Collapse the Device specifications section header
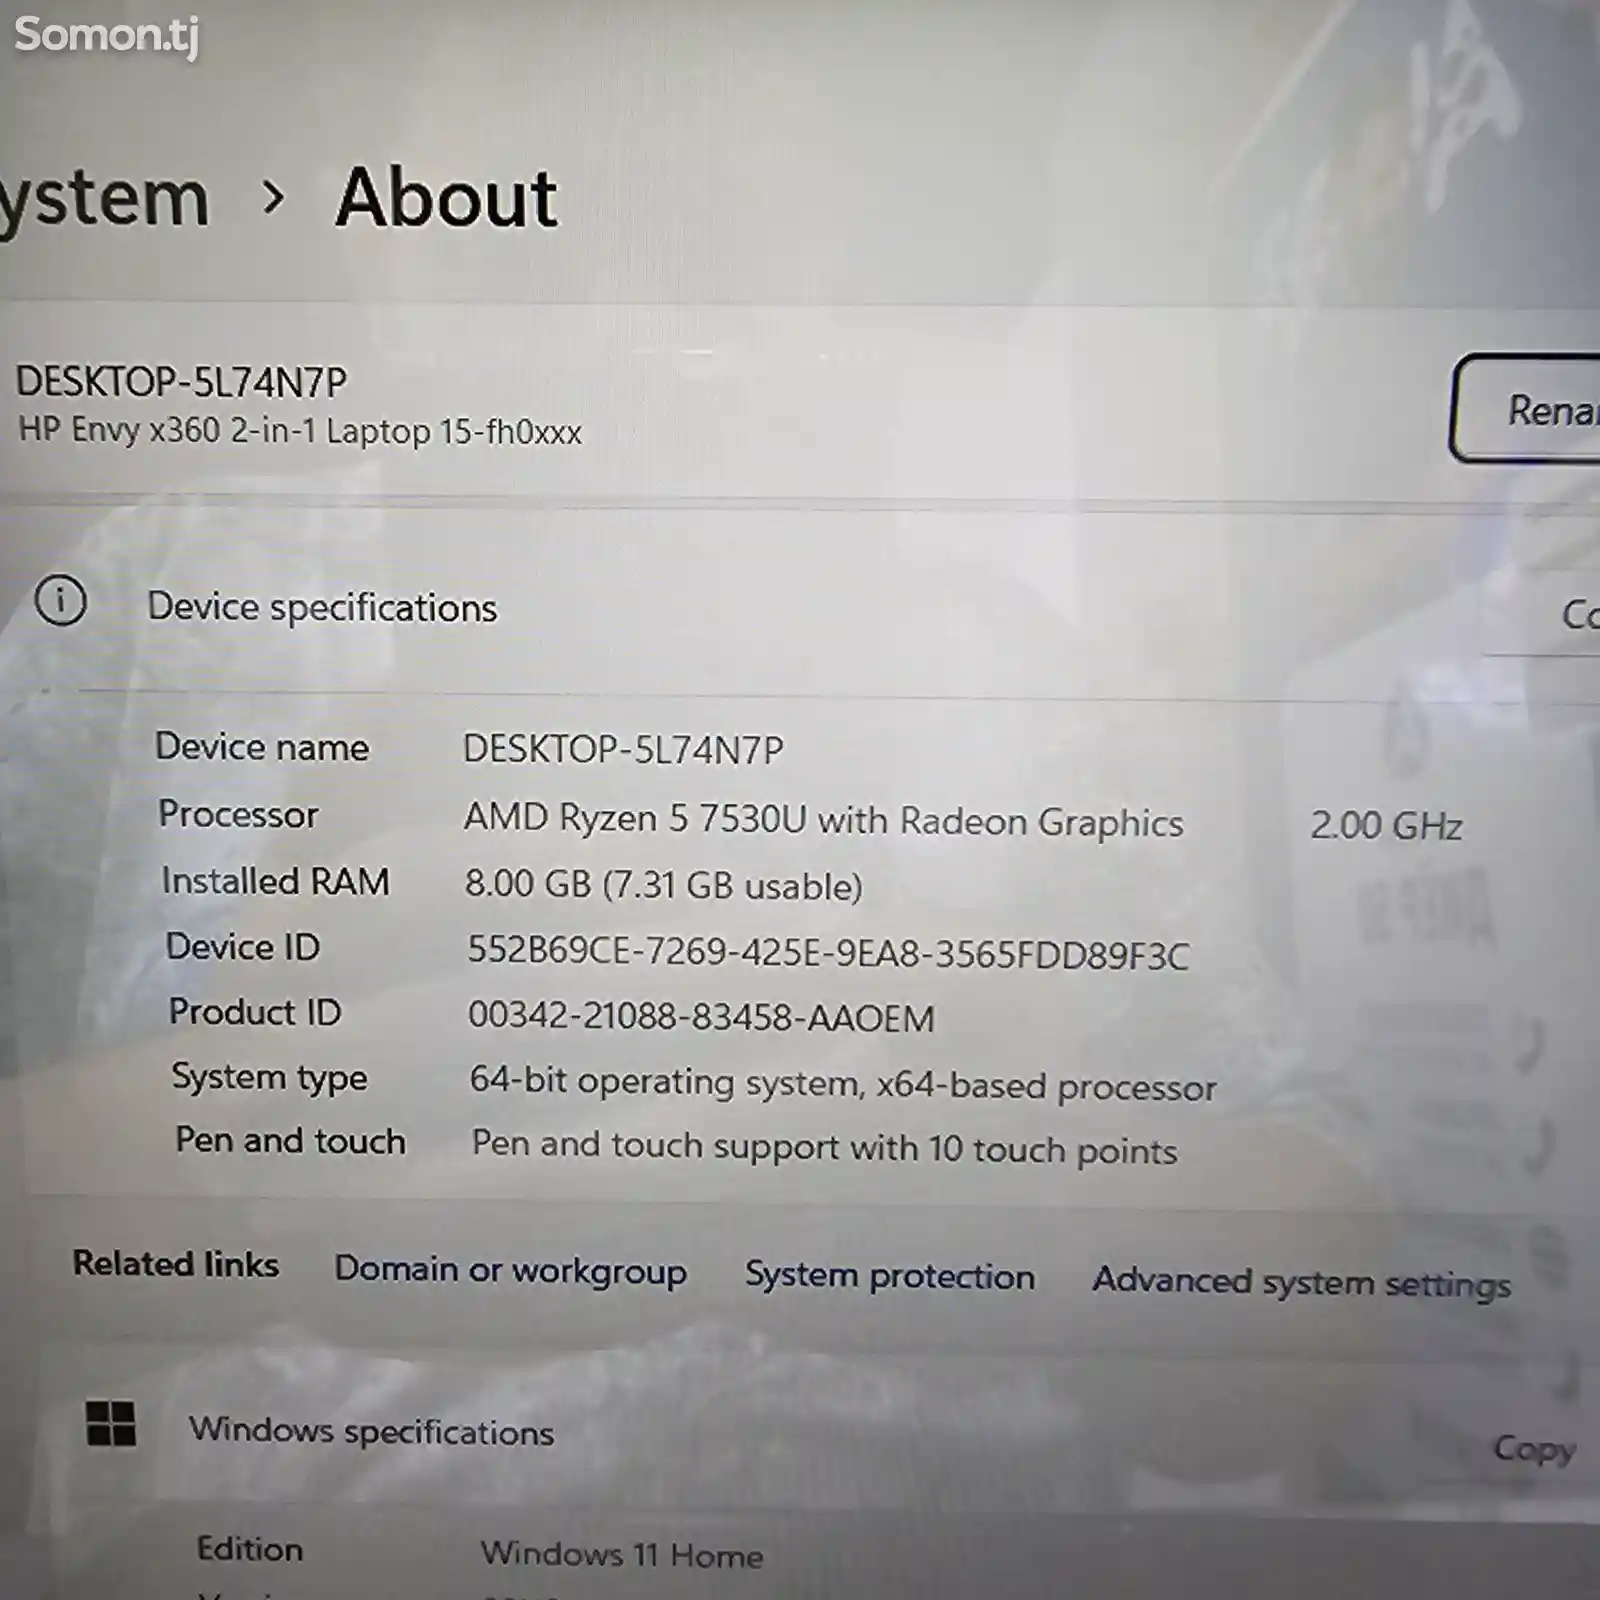This screenshot has height=1600, width=1600. pyautogui.click(x=800, y=607)
